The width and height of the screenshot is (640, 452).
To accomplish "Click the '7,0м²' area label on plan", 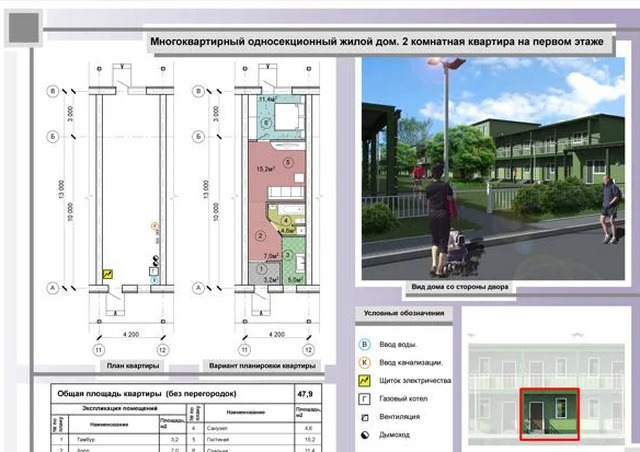I will (x=271, y=256).
